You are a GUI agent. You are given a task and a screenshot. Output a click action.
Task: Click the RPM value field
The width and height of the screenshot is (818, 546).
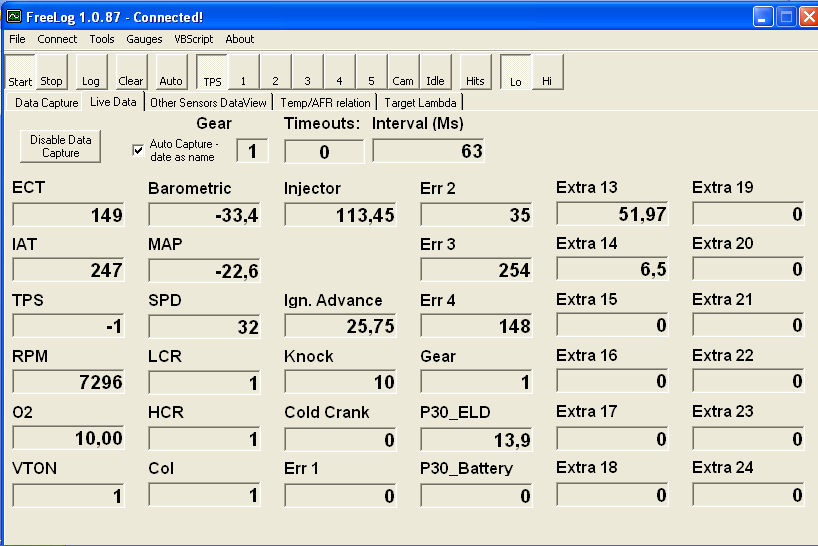tap(68, 382)
